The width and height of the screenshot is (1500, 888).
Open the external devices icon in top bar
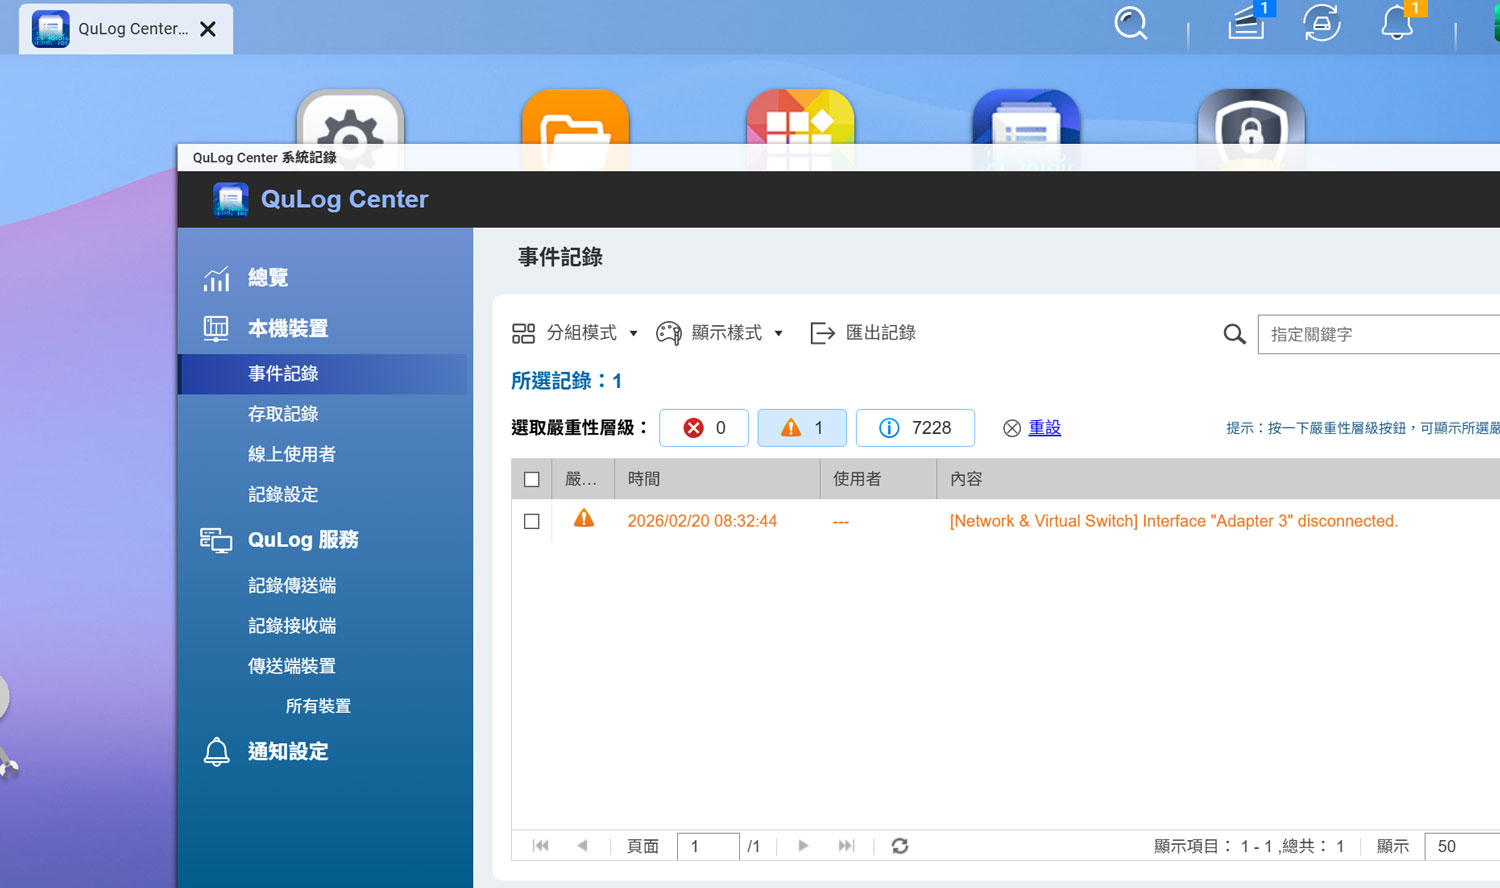[x=1322, y=23]
